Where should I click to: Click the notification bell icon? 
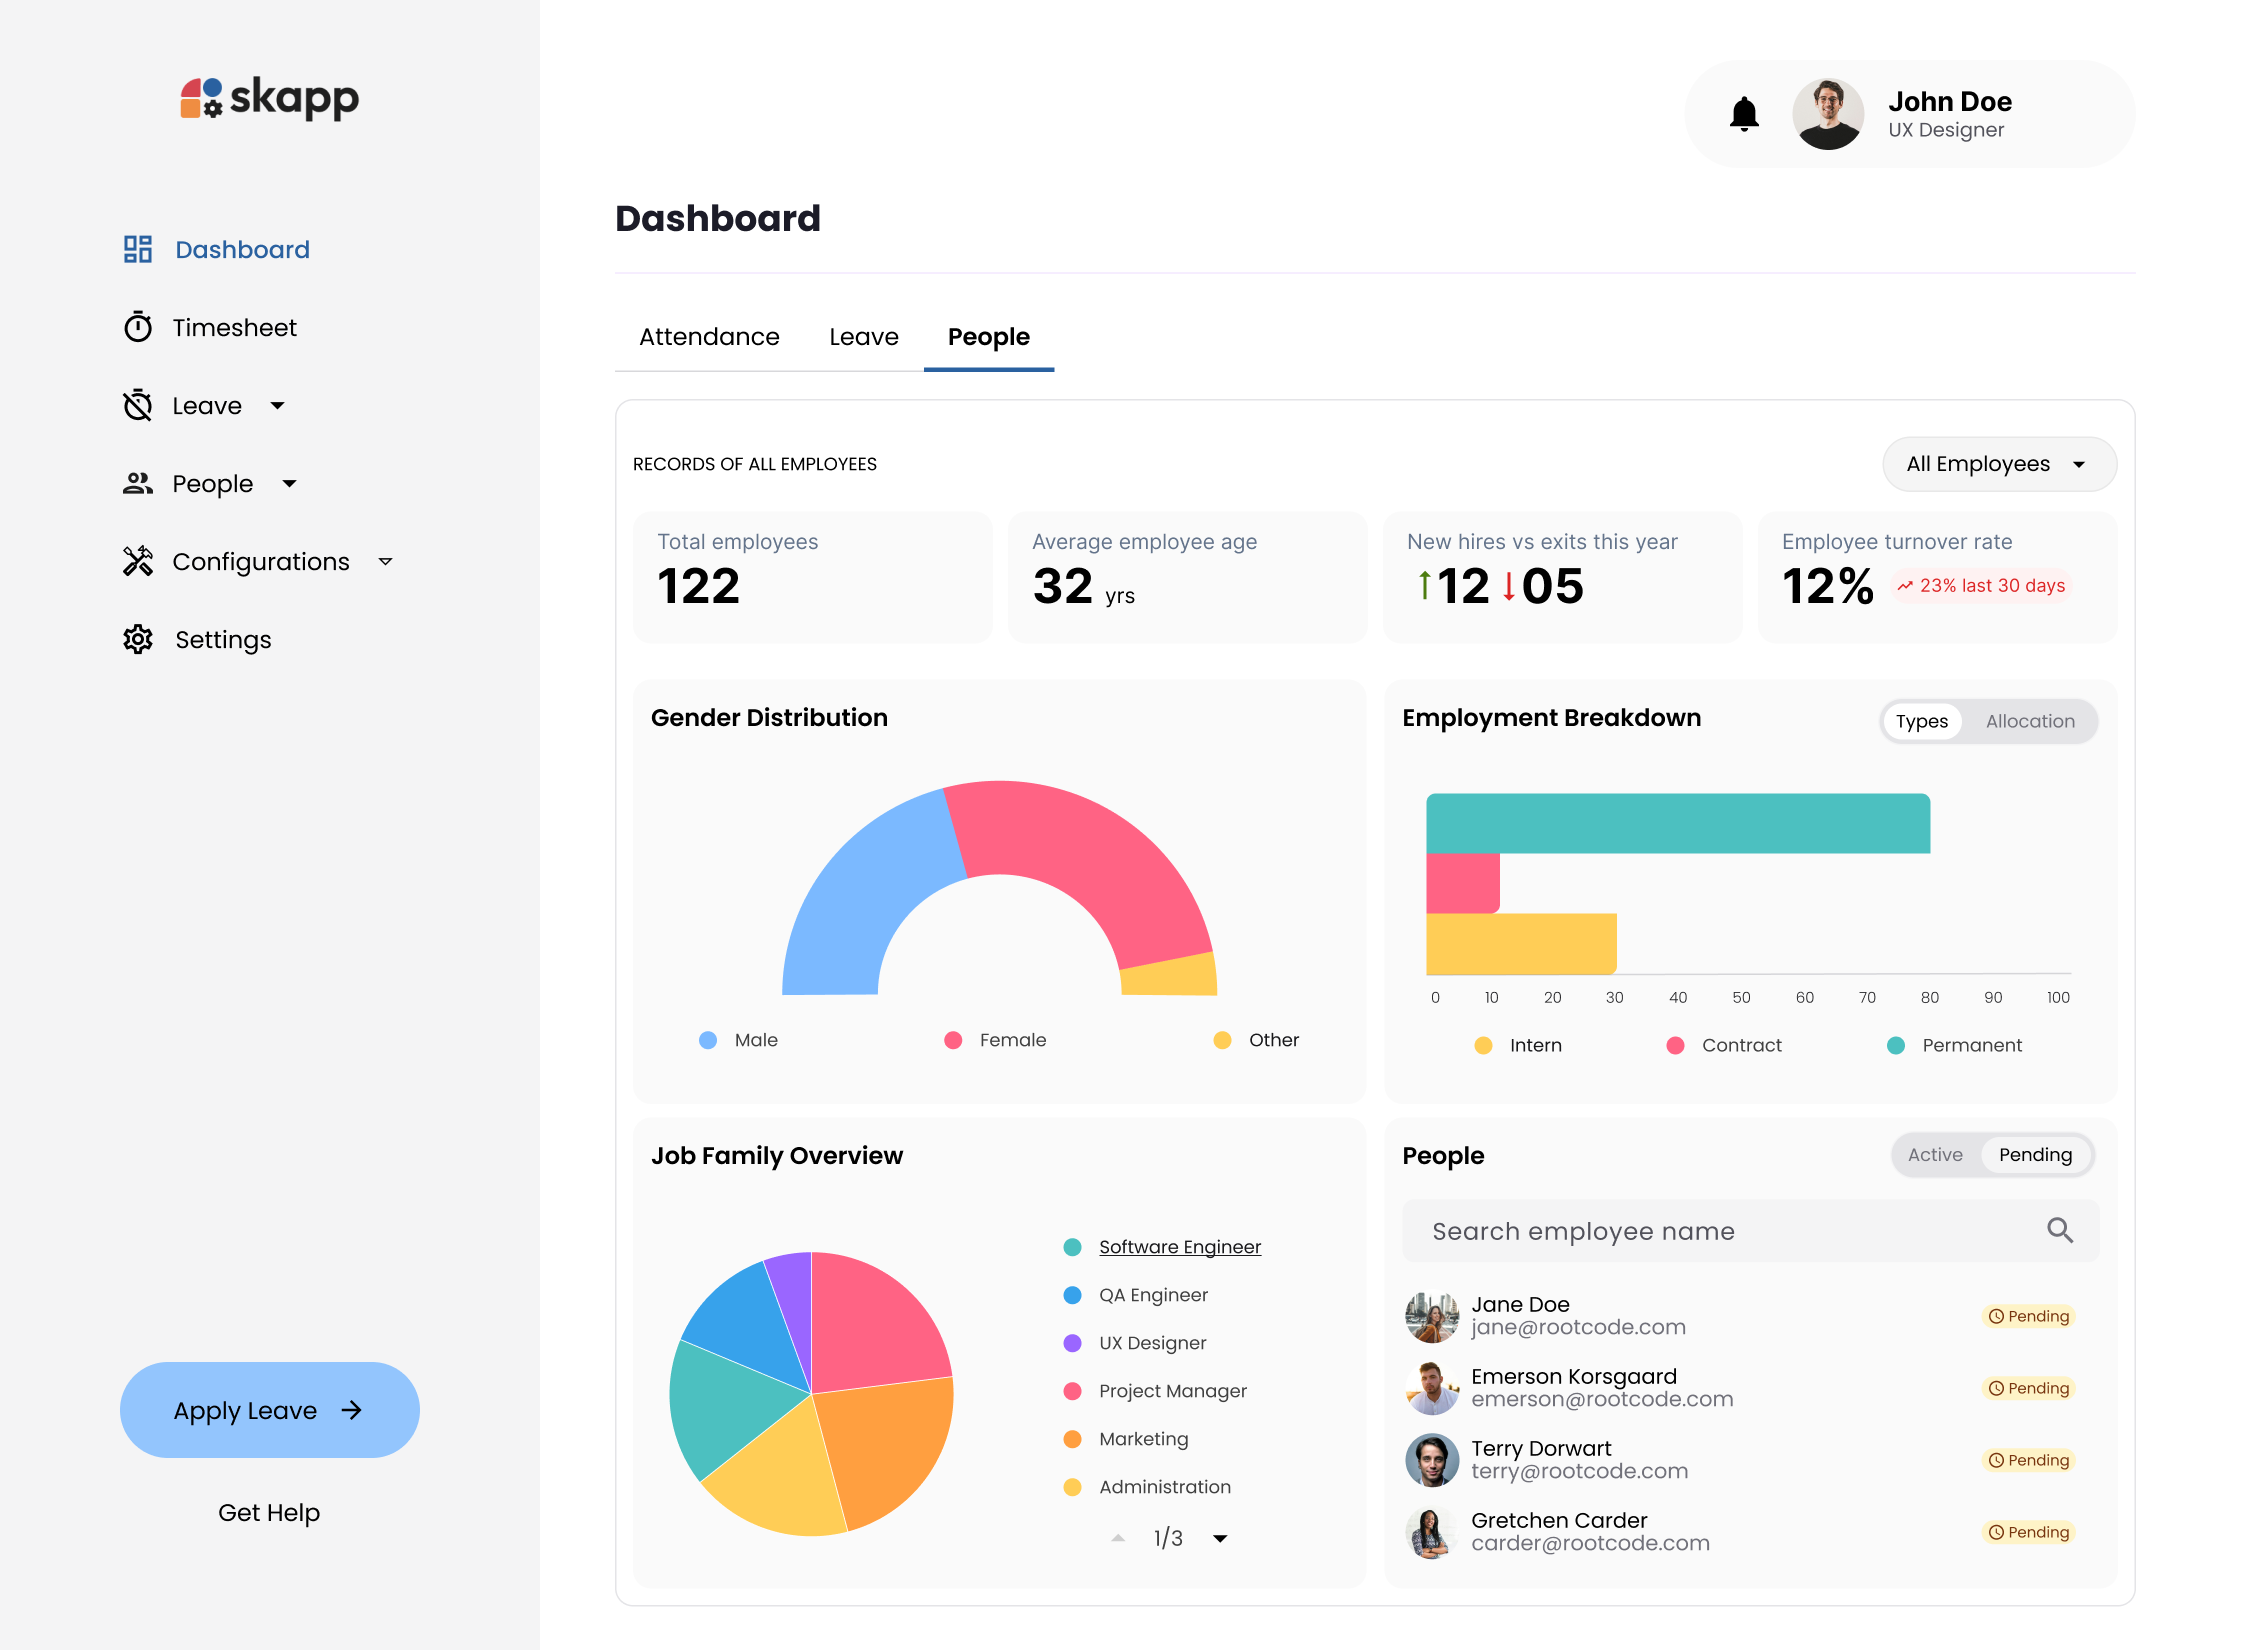click(1746, 113)
